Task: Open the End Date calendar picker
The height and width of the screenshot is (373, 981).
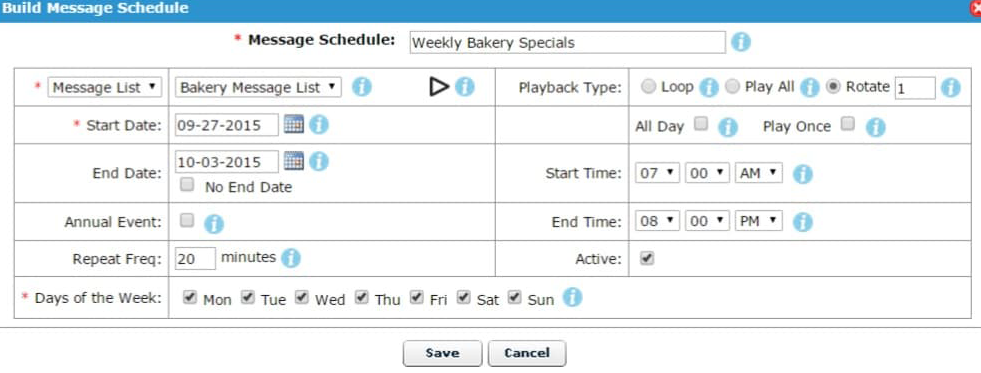Action: coord(293,161)
